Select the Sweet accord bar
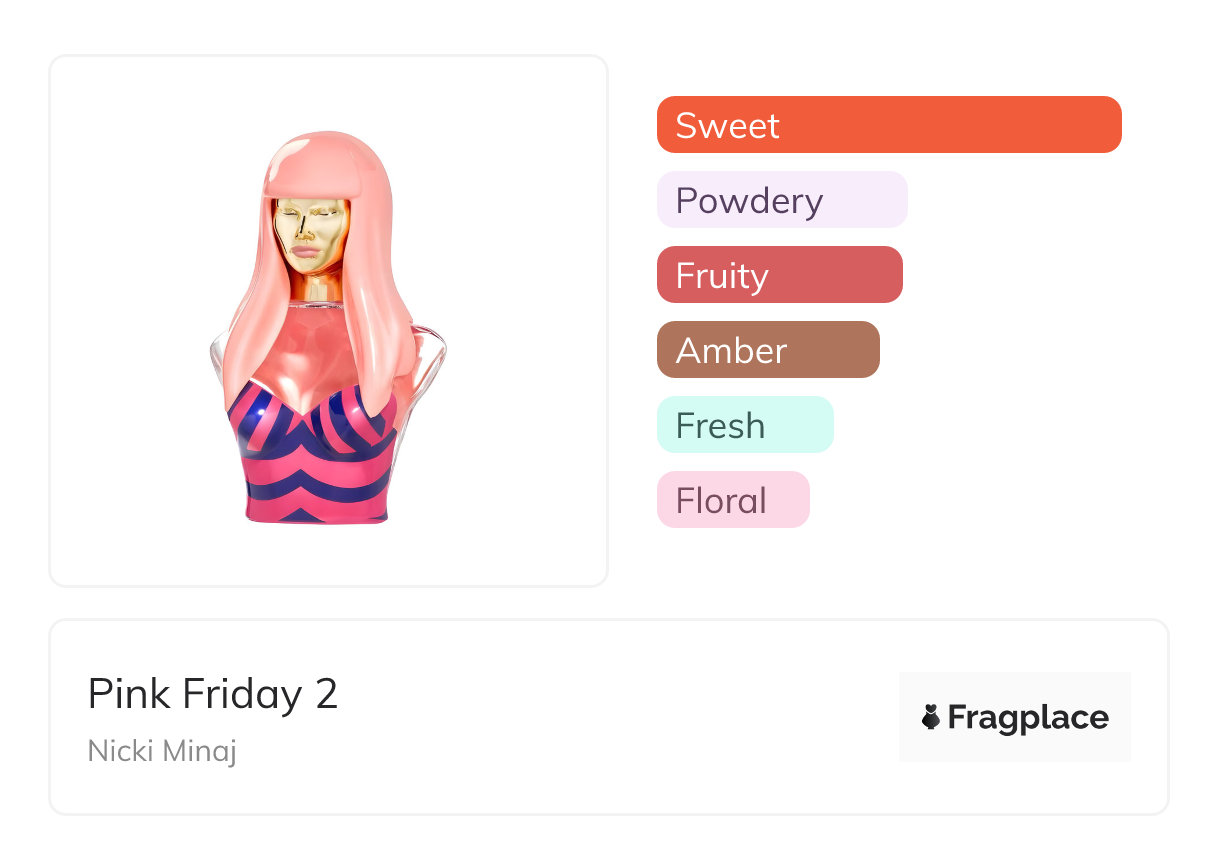Viewport: 1218px width, 864px height. pos(888,125)
